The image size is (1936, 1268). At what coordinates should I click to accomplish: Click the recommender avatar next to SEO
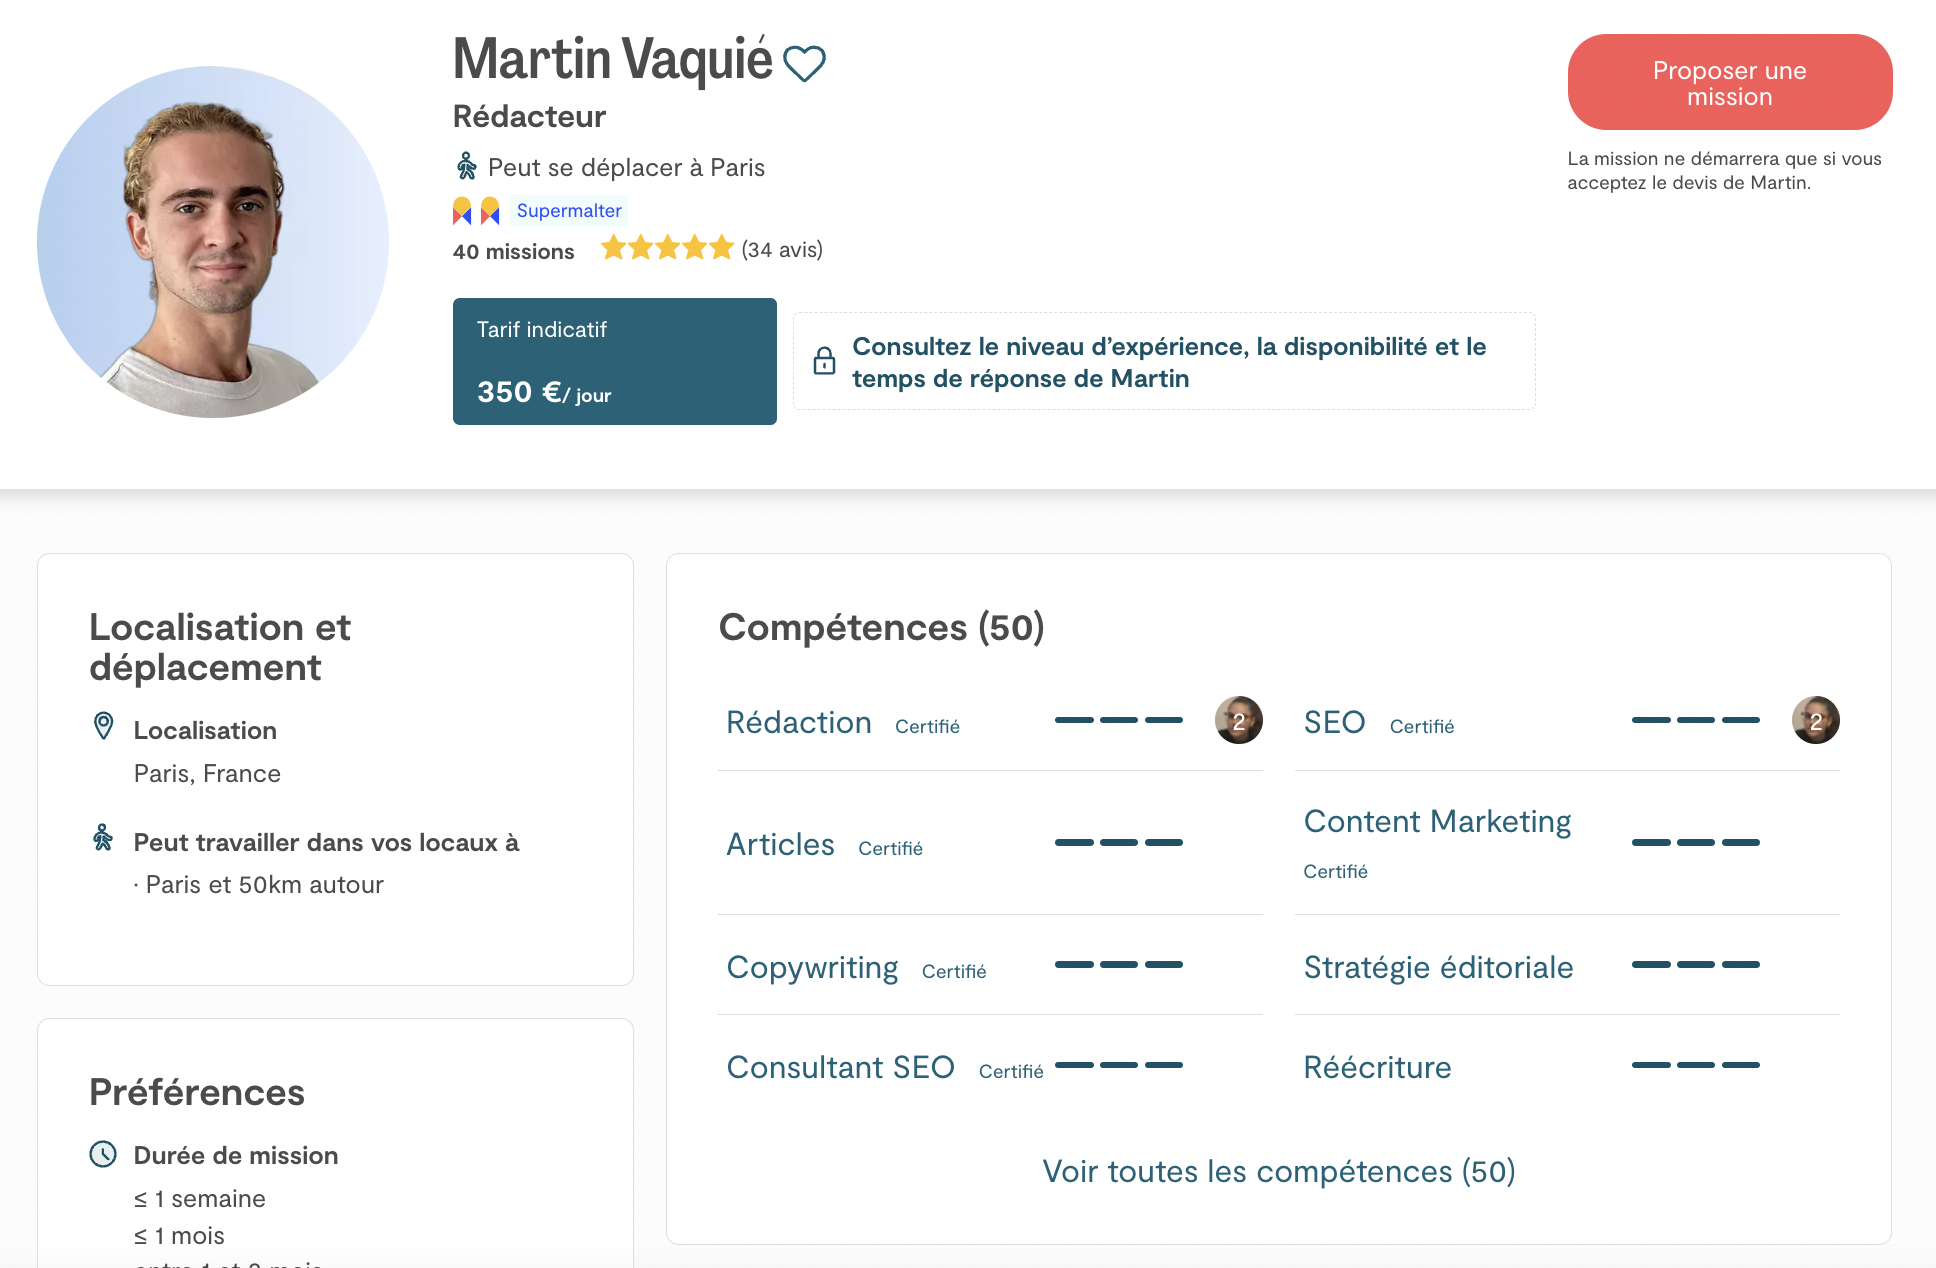pyautogui.click(x=1815, y=720)
